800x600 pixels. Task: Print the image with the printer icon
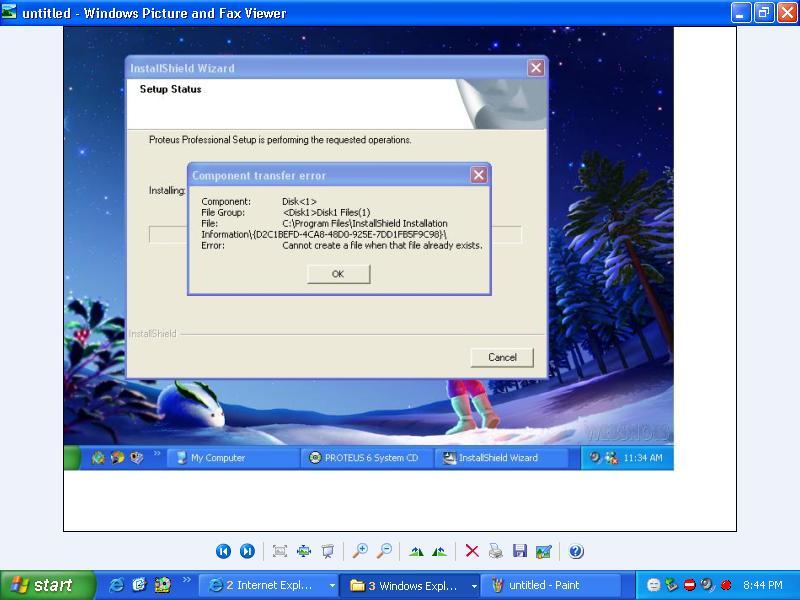pos(495,551)
